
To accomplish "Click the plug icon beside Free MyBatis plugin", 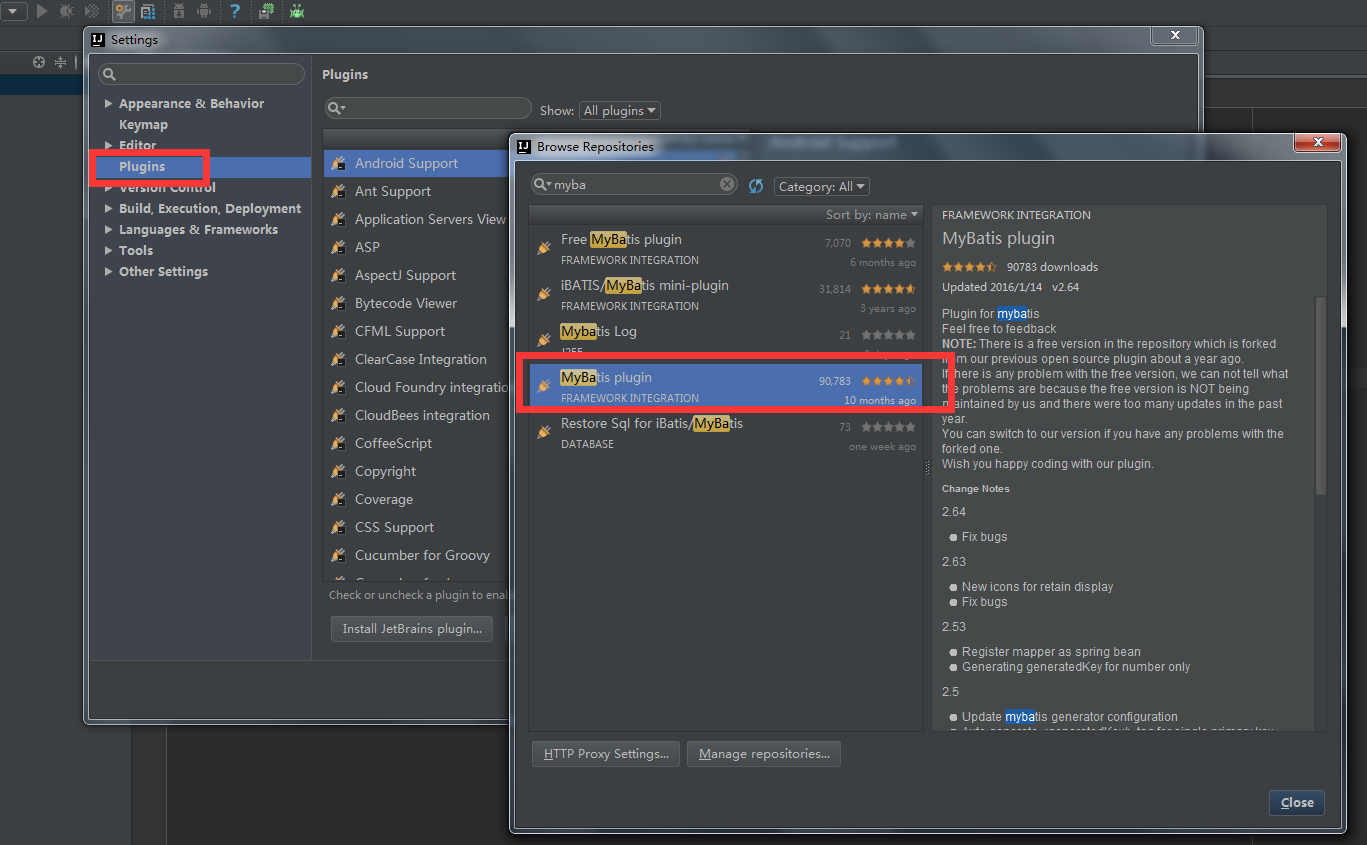I will coord(544,248).
